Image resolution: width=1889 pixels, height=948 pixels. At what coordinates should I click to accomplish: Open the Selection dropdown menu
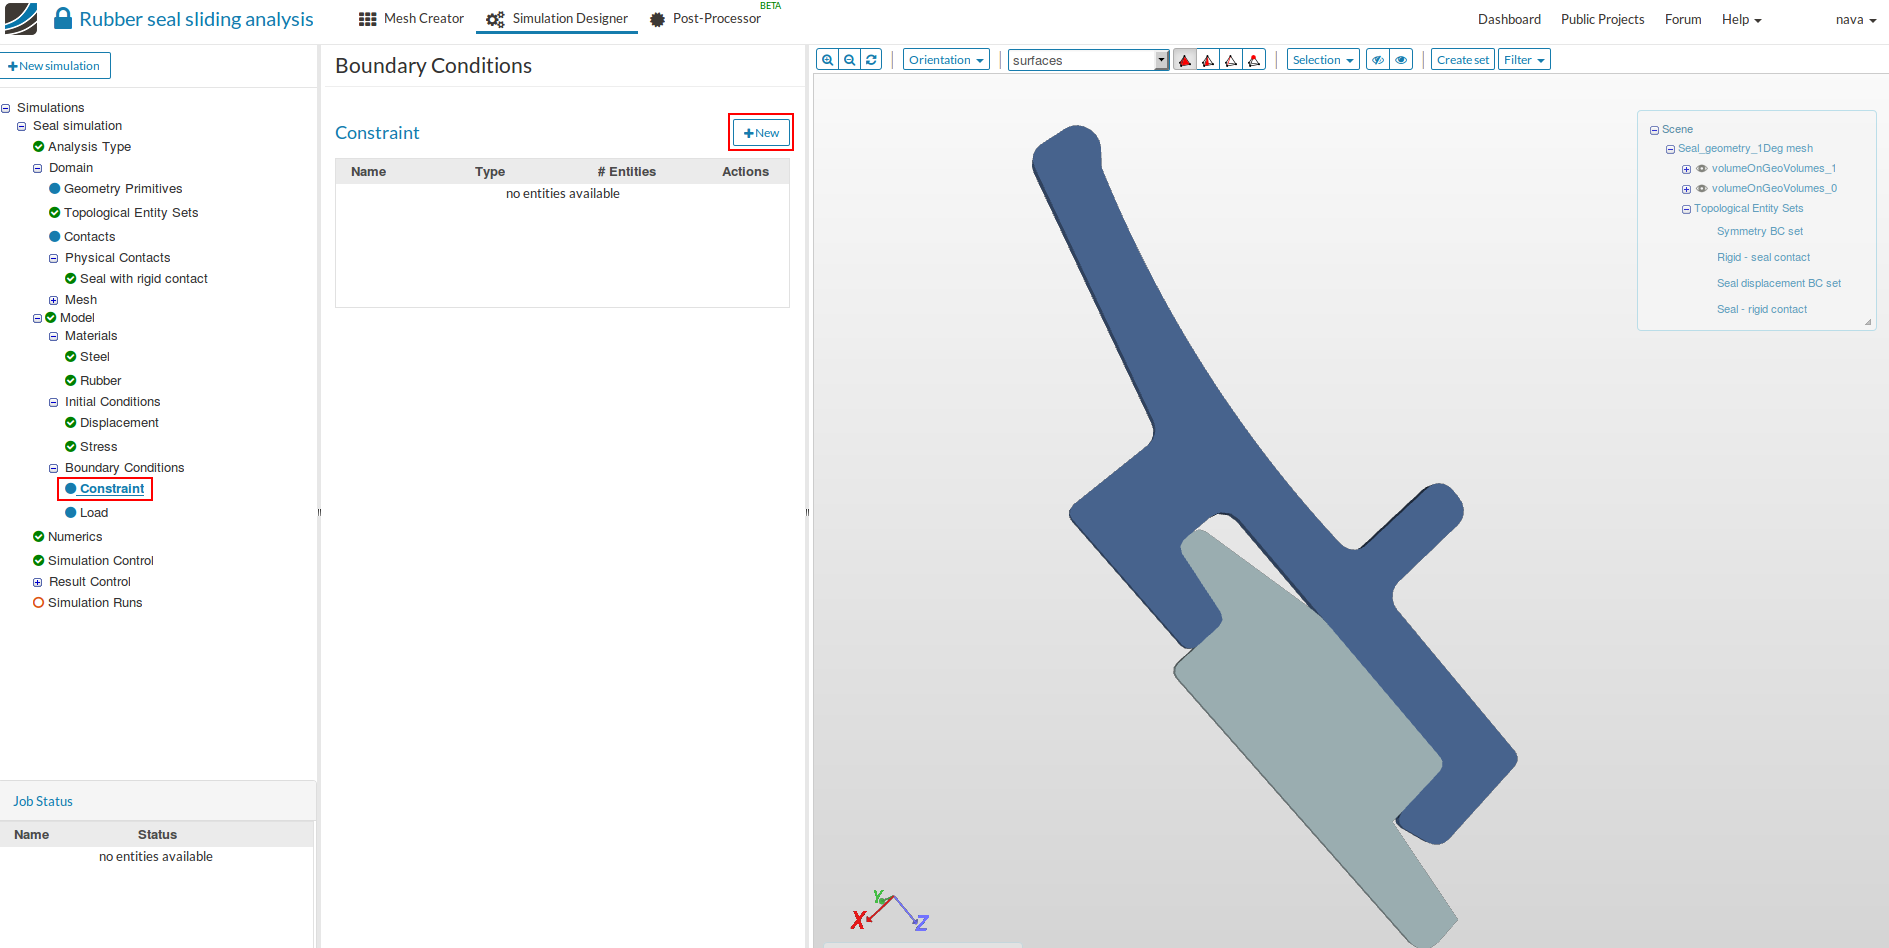pos(1323,60)
